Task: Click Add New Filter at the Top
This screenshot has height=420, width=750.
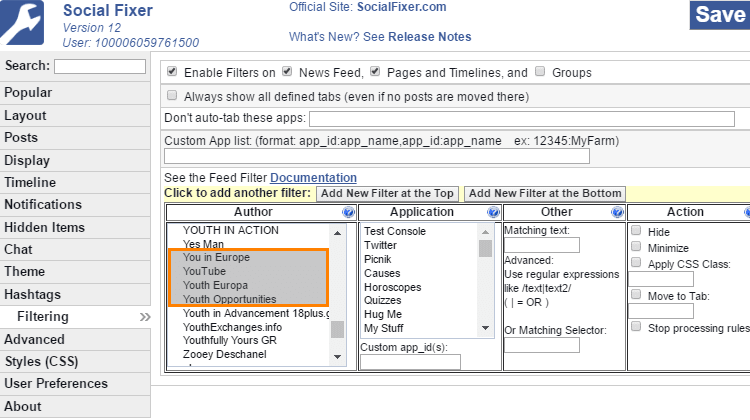Action: coord(387,193)
